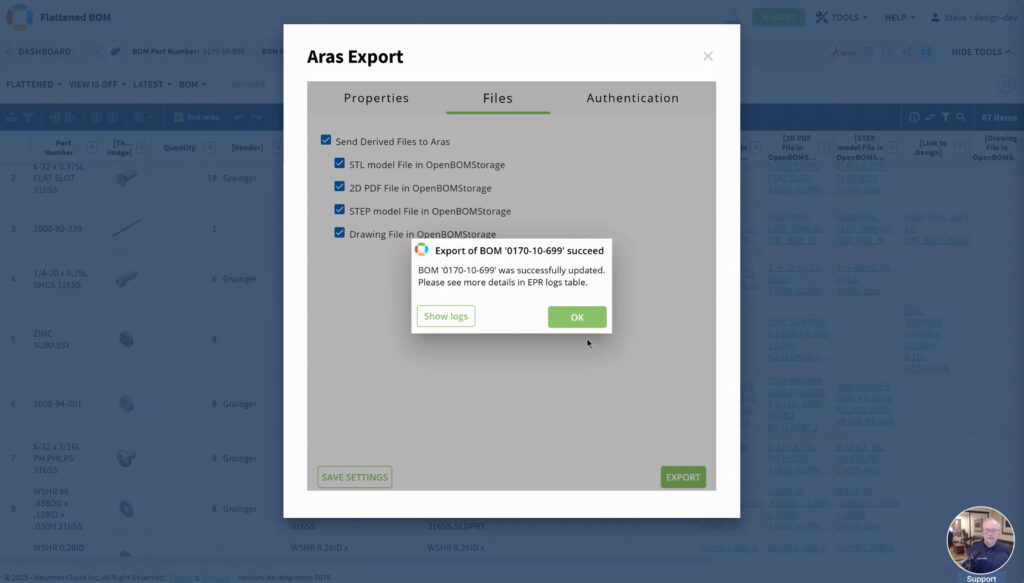Image resolution: width=1024 pixels, height=583 pixels.
Task: Uncheck 2D PDF File in OpenBOMStorage
Action: (x=340, y=187)
